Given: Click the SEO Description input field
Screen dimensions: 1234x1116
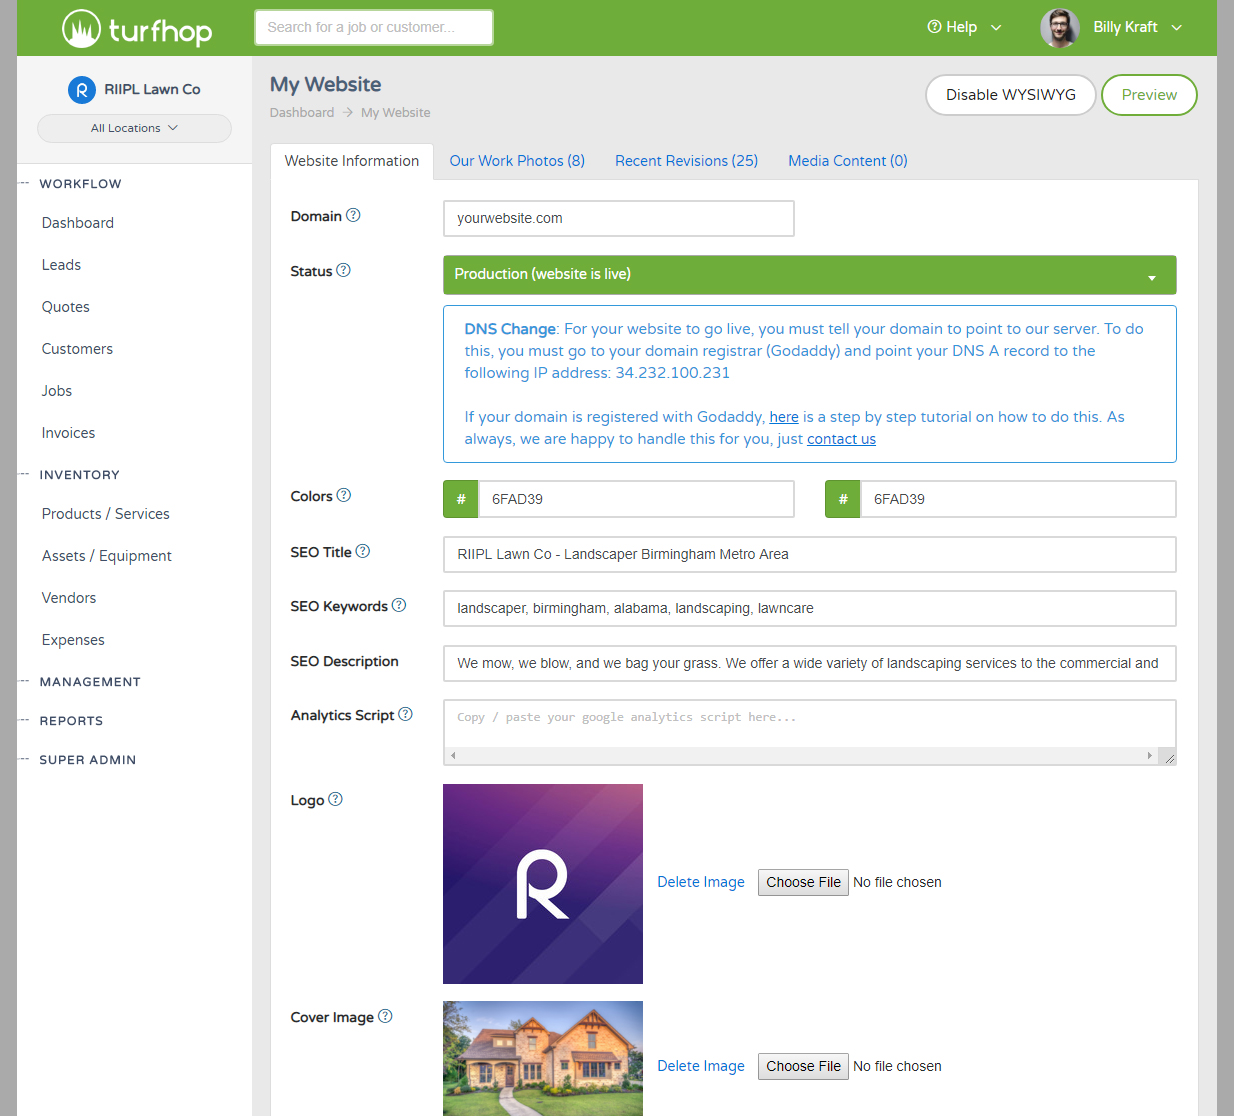Looking at the screenshot, I should (x=809, y=663).
